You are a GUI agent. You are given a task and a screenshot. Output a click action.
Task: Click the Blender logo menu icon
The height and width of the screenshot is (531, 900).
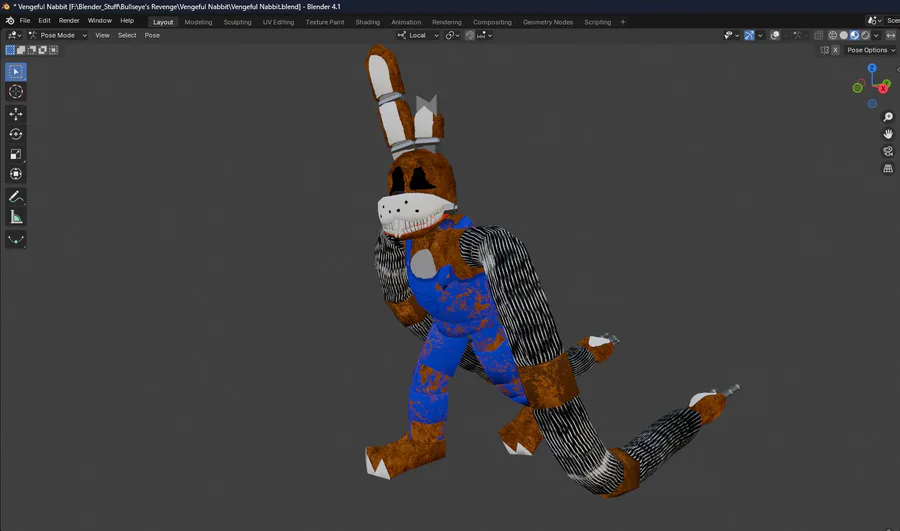[10, 21]
